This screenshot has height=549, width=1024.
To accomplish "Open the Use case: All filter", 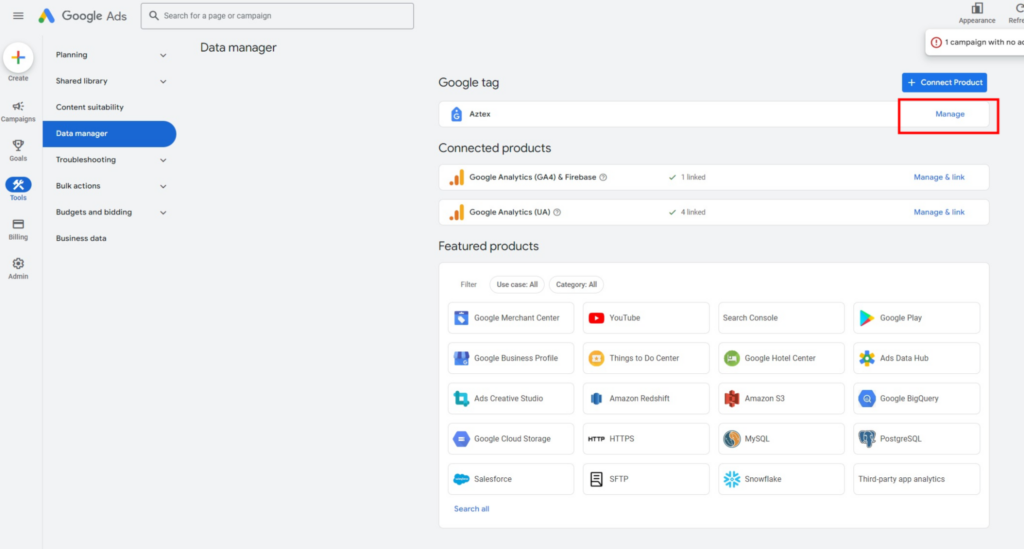I will coord(517,285).
